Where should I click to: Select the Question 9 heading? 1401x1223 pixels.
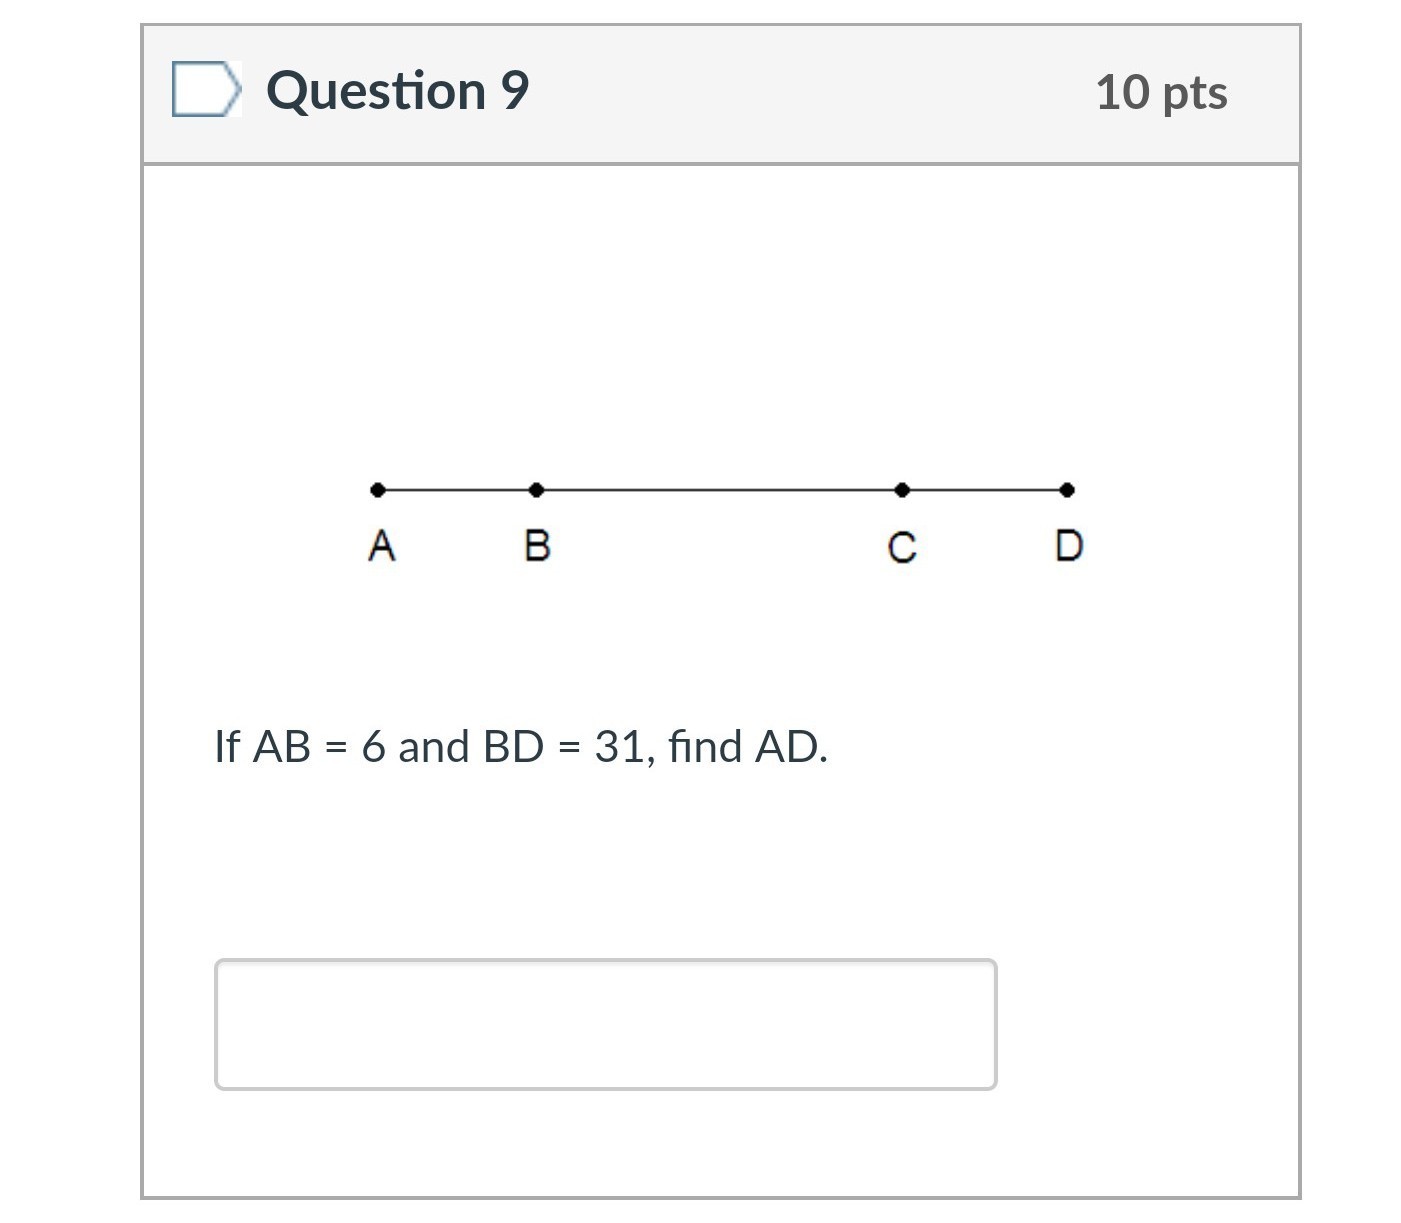397,91
